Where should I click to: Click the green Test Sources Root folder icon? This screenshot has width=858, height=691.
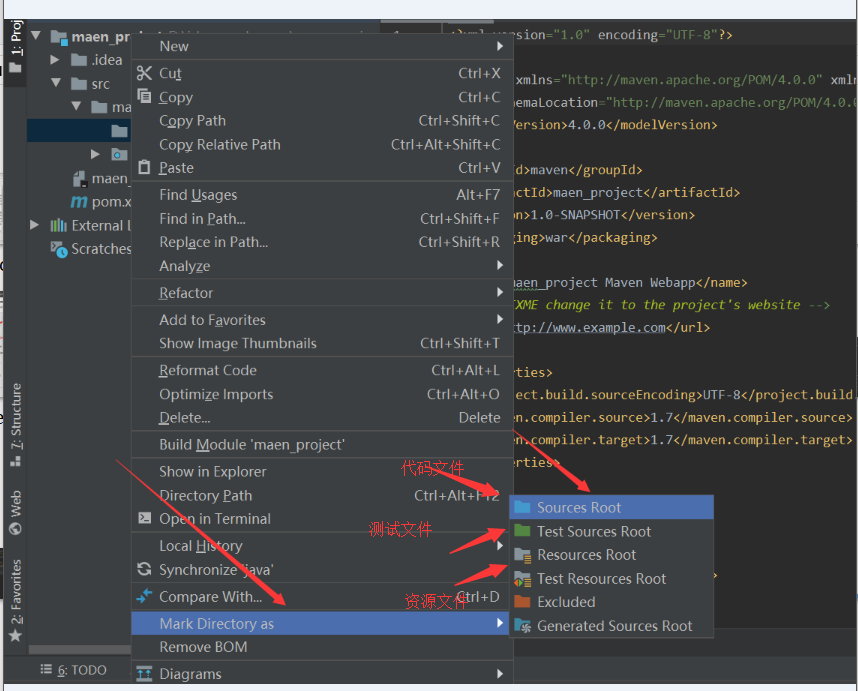523,530
